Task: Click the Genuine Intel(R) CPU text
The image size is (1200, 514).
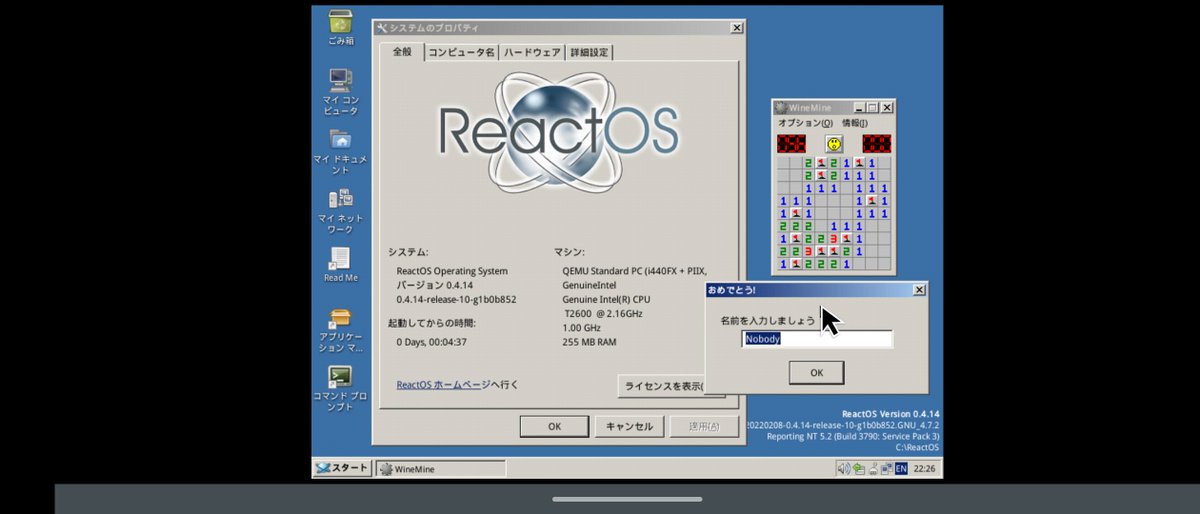Action: [607, 299]
